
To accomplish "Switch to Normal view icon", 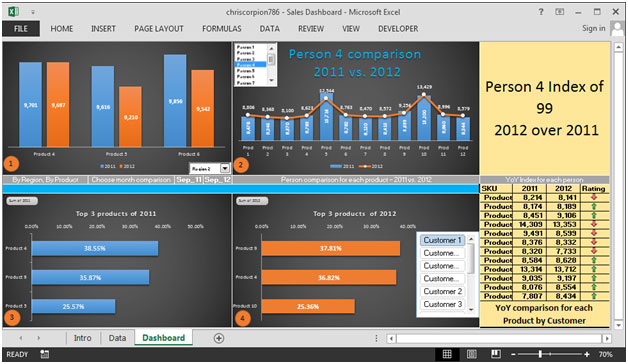I will [447, 354].
